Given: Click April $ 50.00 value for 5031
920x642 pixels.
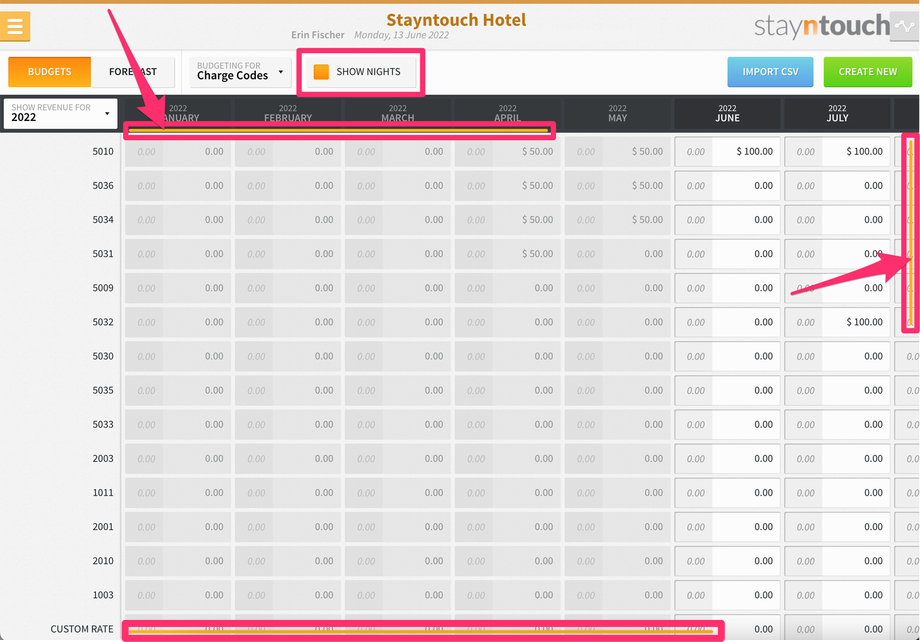Looking at the screenshot, I should click(537, 254).
